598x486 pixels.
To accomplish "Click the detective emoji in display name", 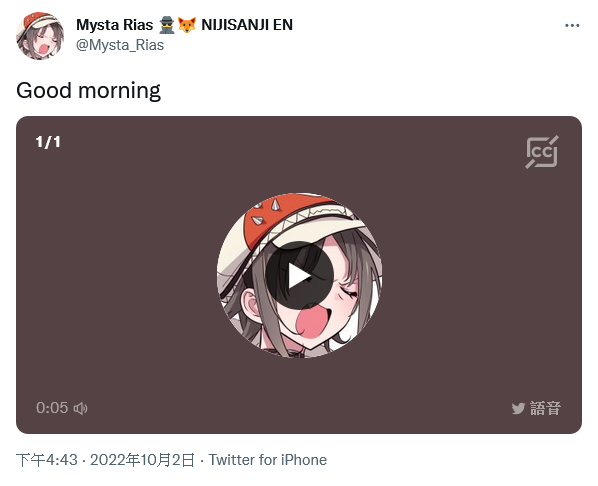I will pos(167,25).
